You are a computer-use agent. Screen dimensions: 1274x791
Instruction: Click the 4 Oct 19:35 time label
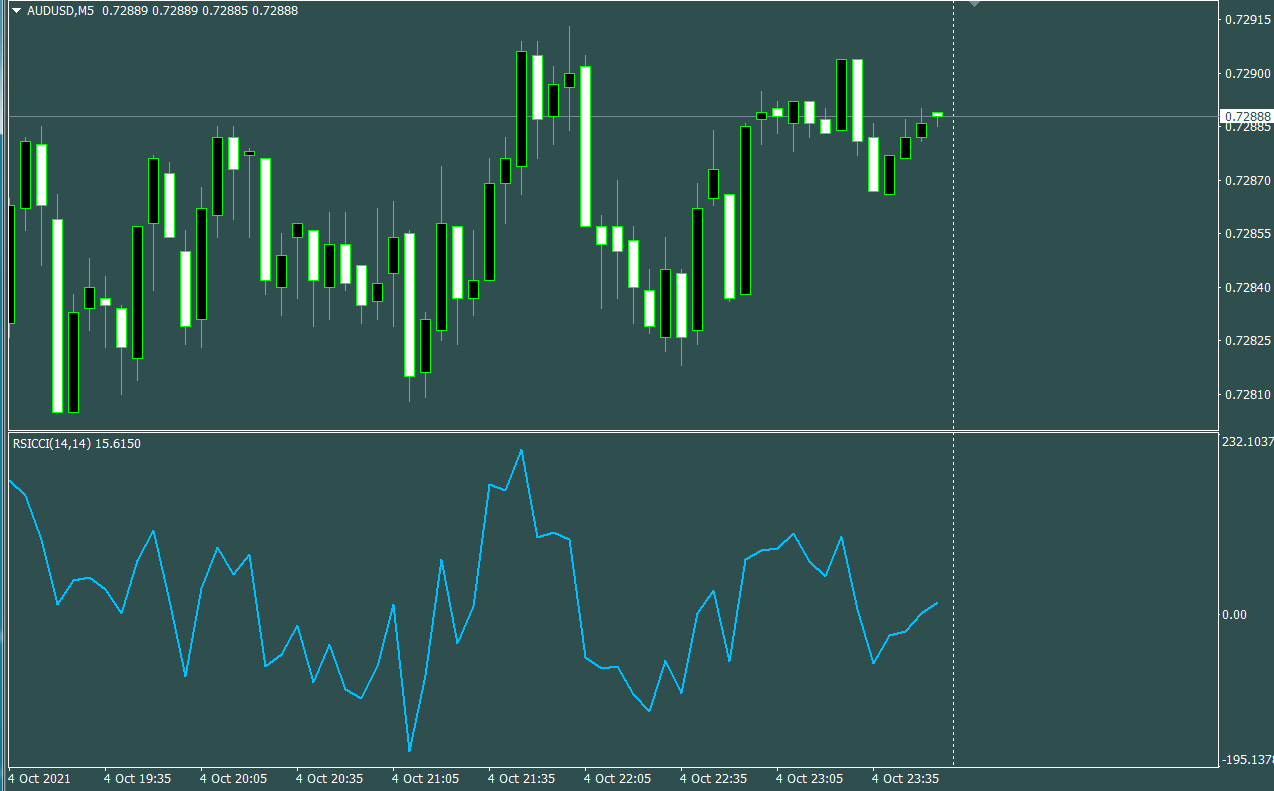pyautogui.click(x=137, y=778)
